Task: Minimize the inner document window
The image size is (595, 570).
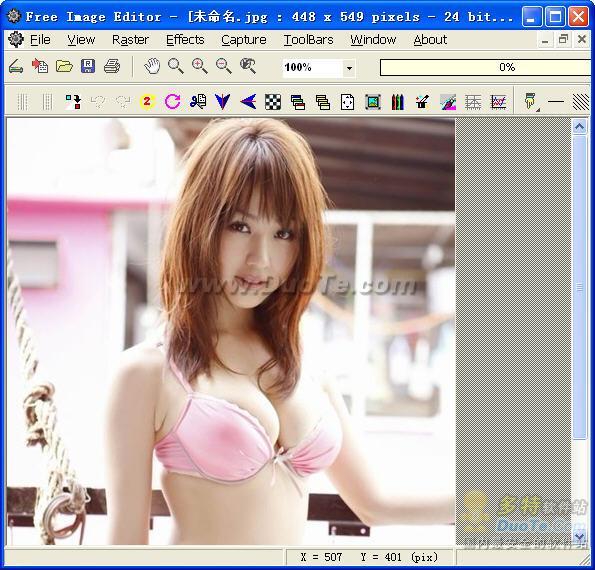Action: click(x=545, y=40)
